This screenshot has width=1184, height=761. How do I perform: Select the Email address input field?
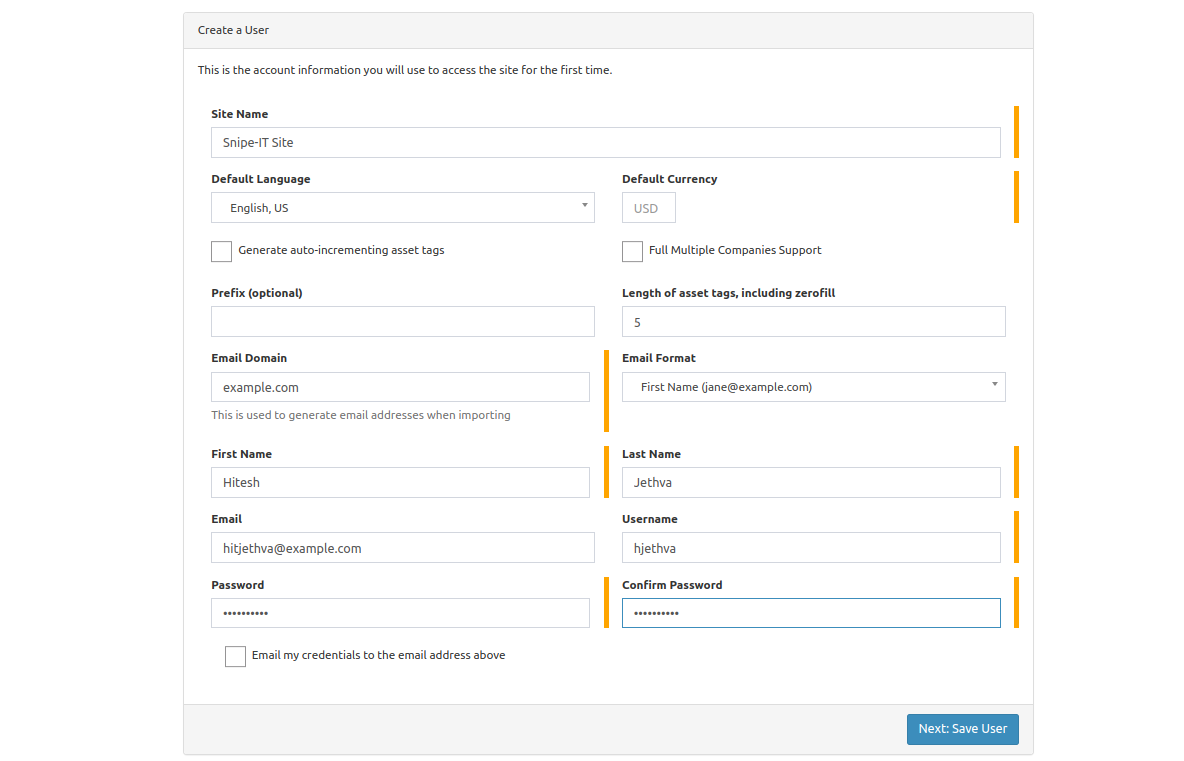point(402,548)
